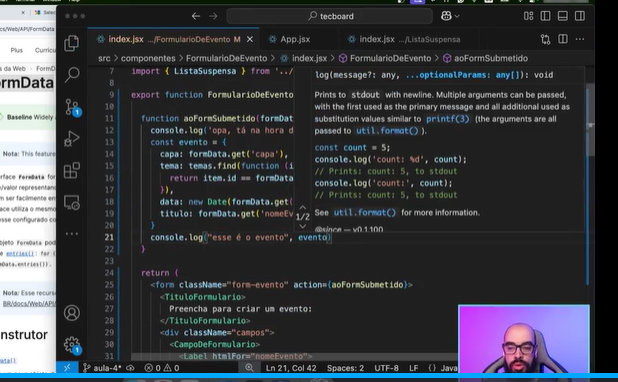618x382 pixels.
Task: Go back in editor navigation
Action: click(x=195, y=16)
